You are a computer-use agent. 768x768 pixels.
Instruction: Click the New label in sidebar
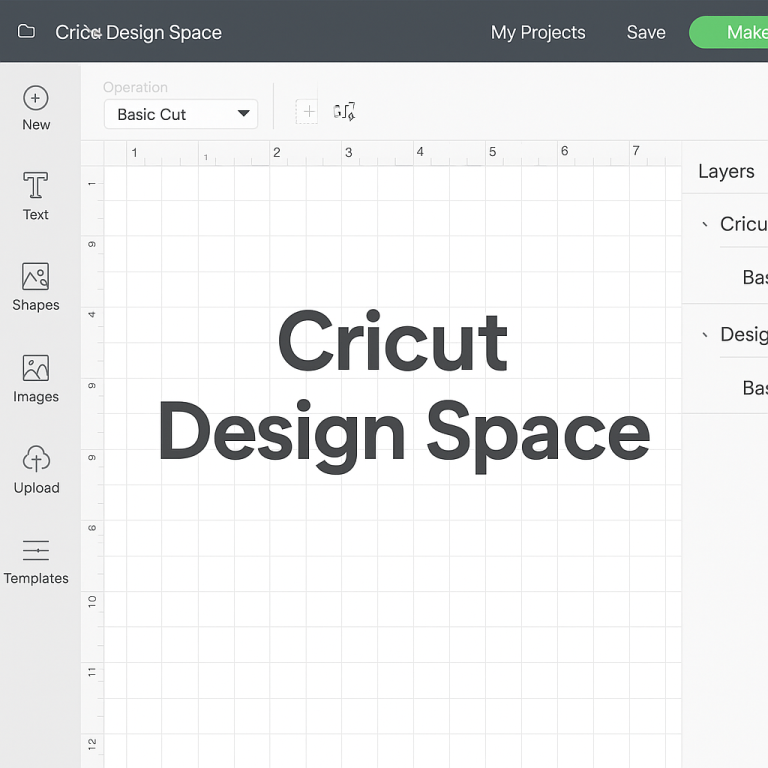(36, 124)
